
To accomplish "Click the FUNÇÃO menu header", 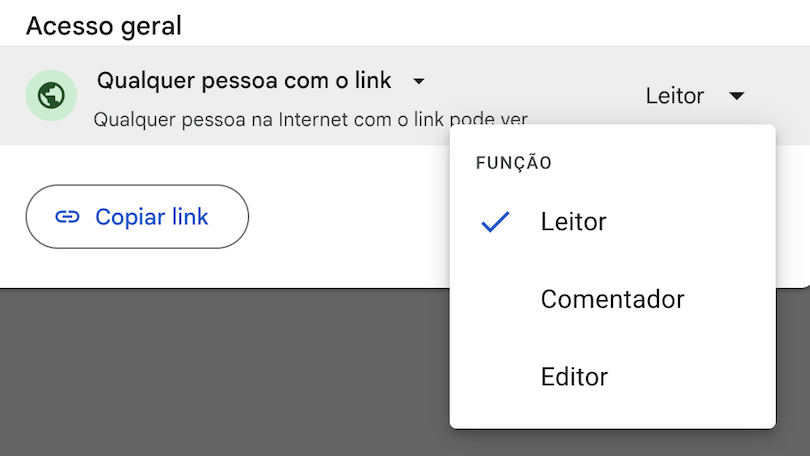I will 514,163.
